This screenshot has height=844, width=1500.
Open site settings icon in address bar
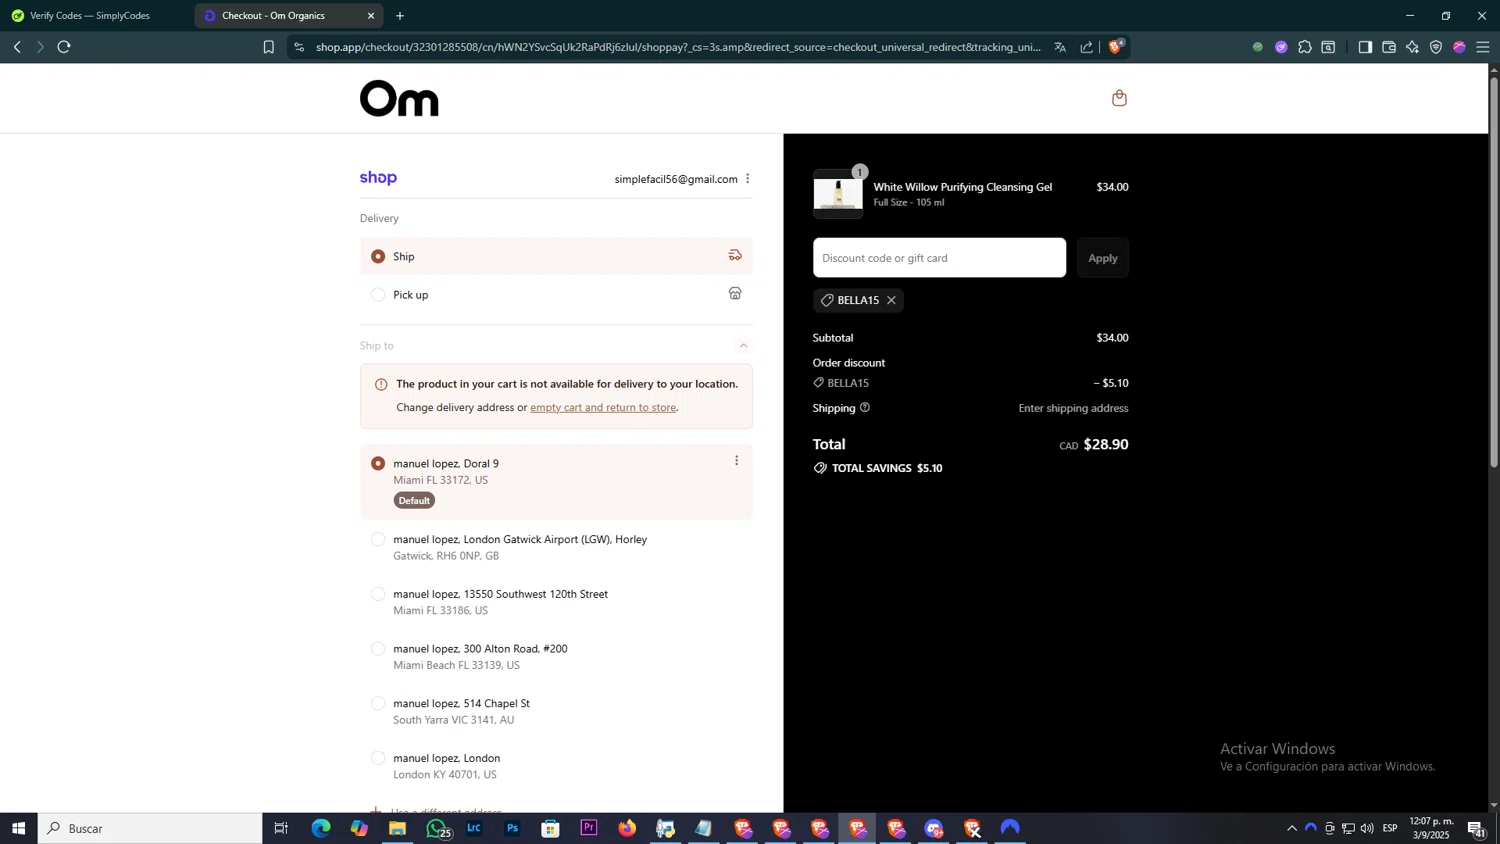[x=299, y=47]
